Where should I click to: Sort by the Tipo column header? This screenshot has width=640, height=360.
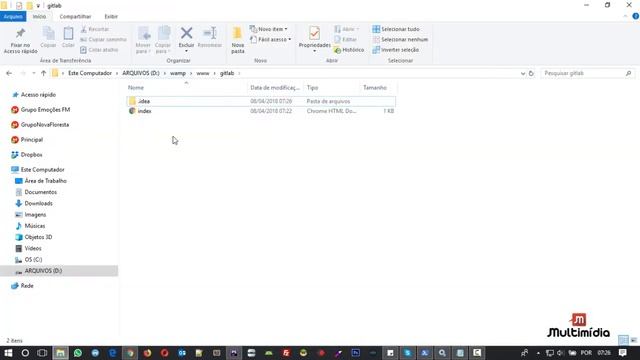(312, 88)
